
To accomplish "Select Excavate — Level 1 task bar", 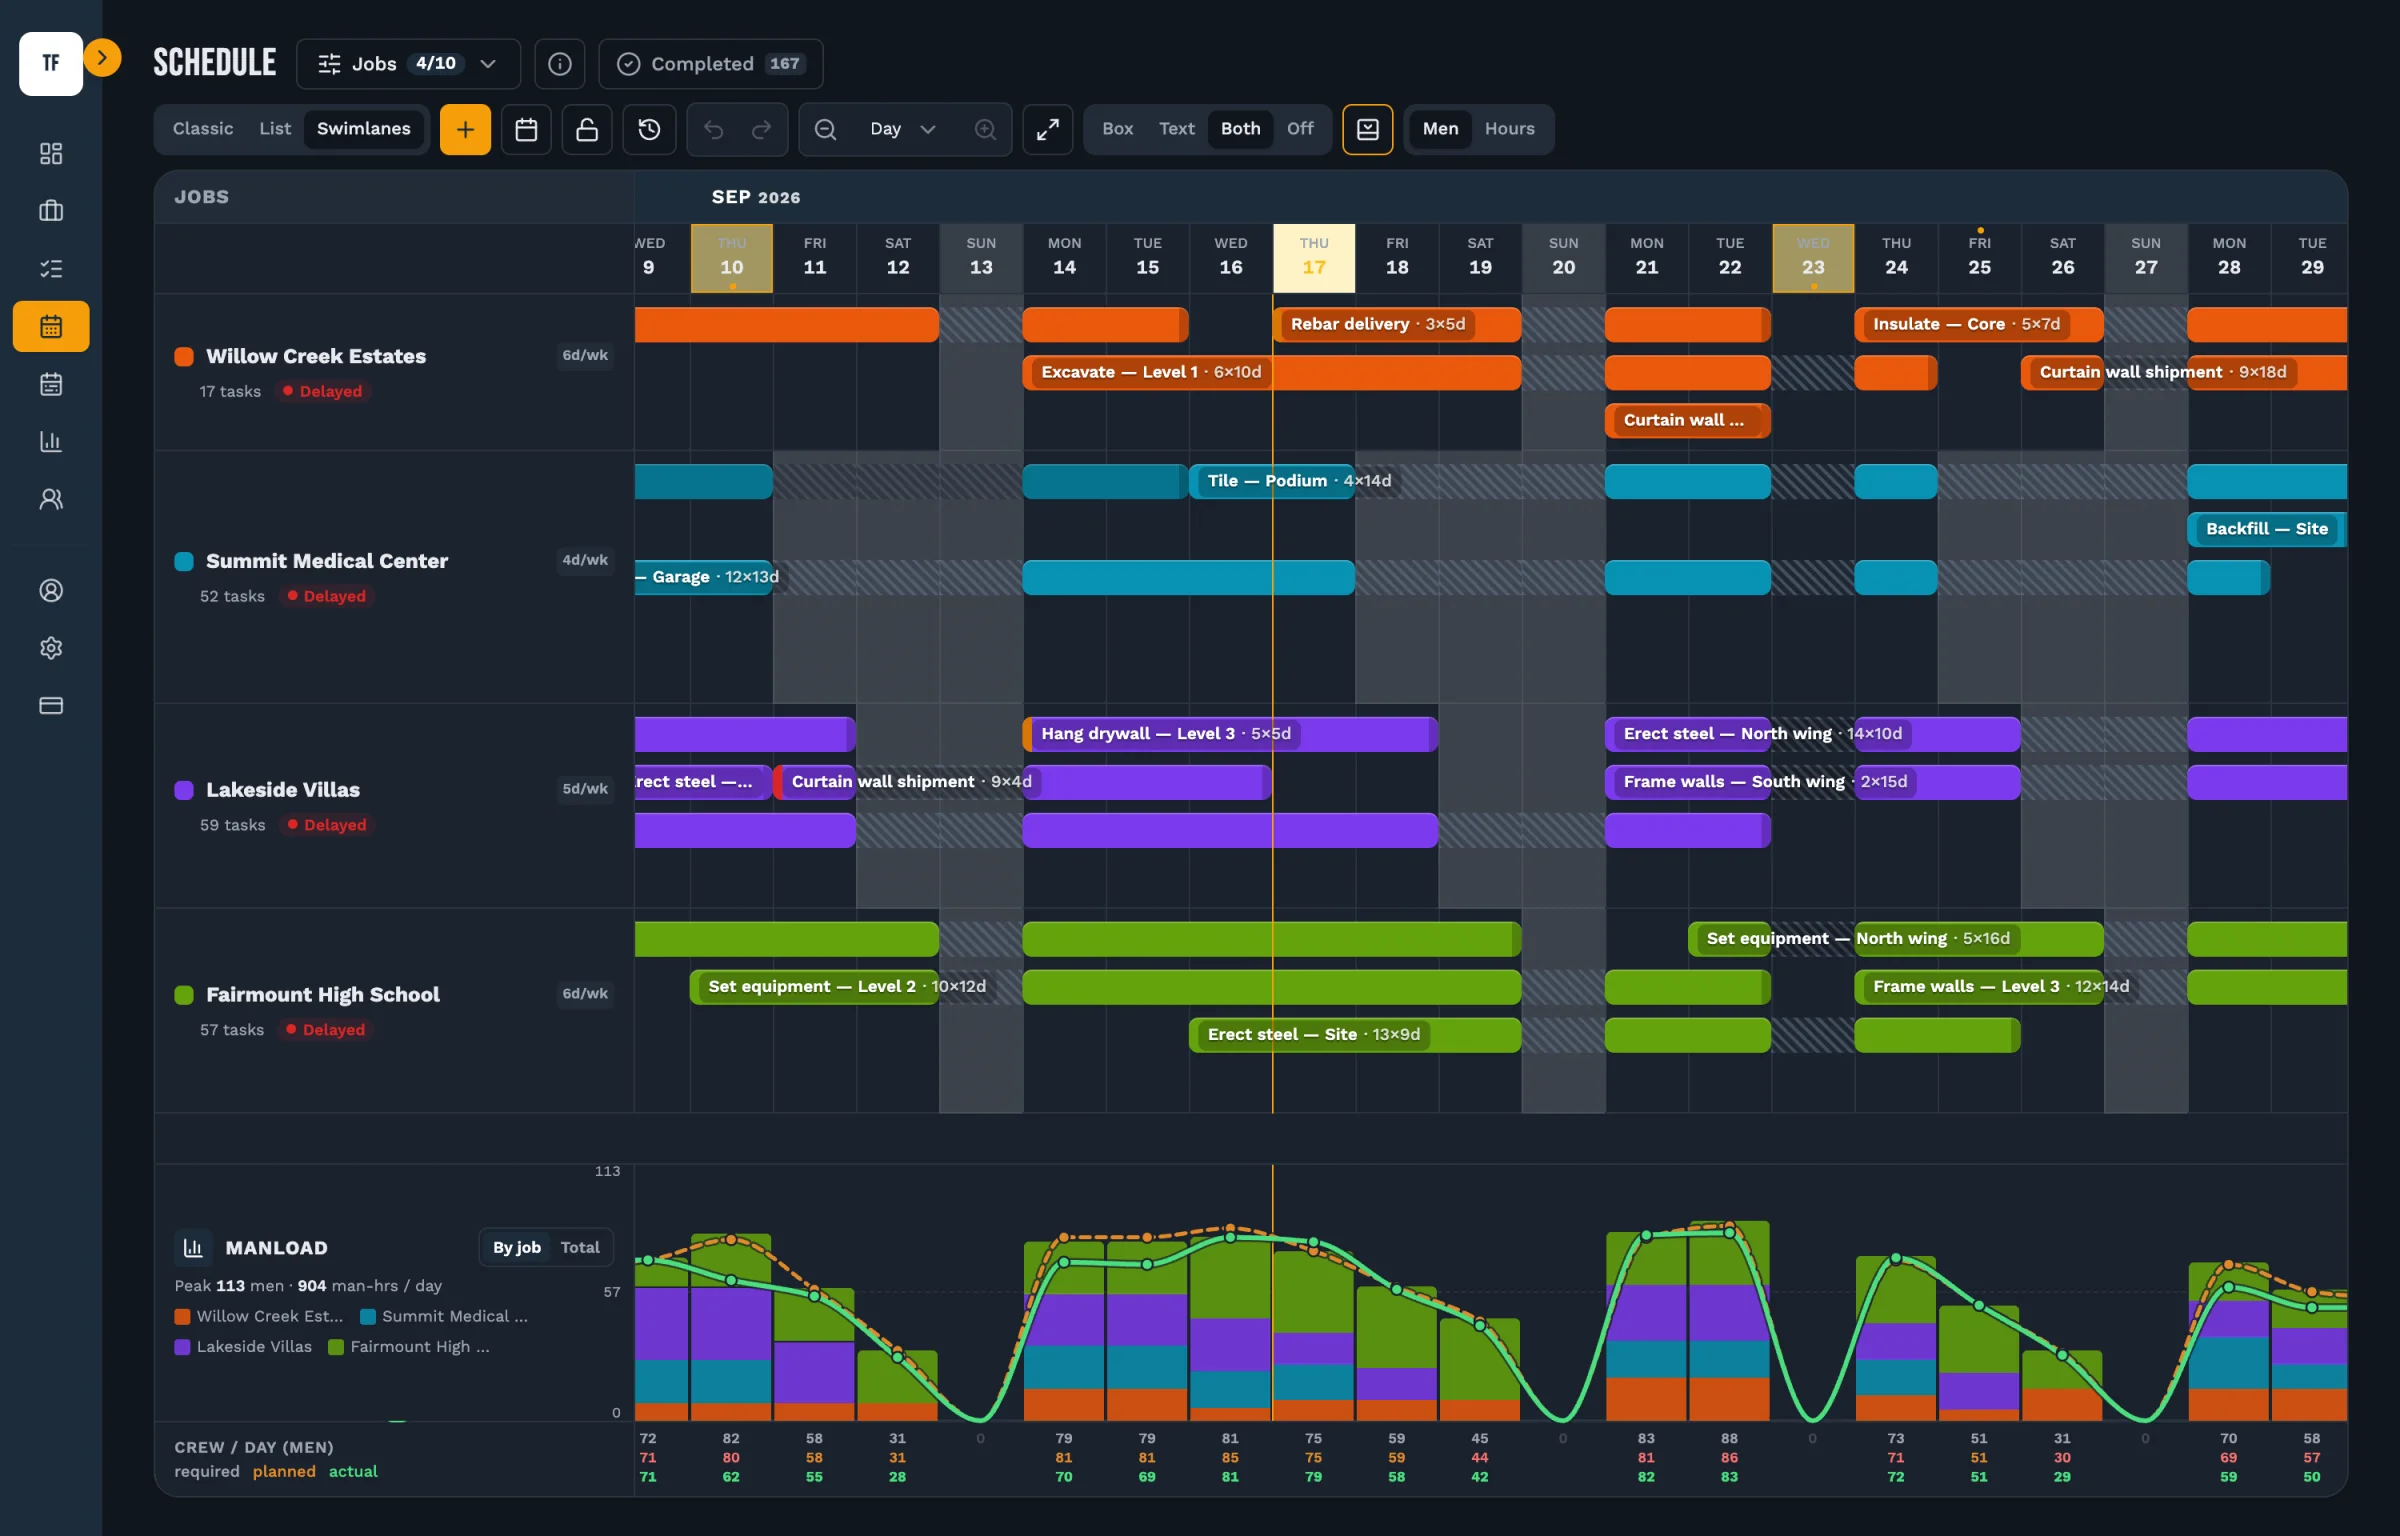I will pyautogui.click(x=1272, y=372).
